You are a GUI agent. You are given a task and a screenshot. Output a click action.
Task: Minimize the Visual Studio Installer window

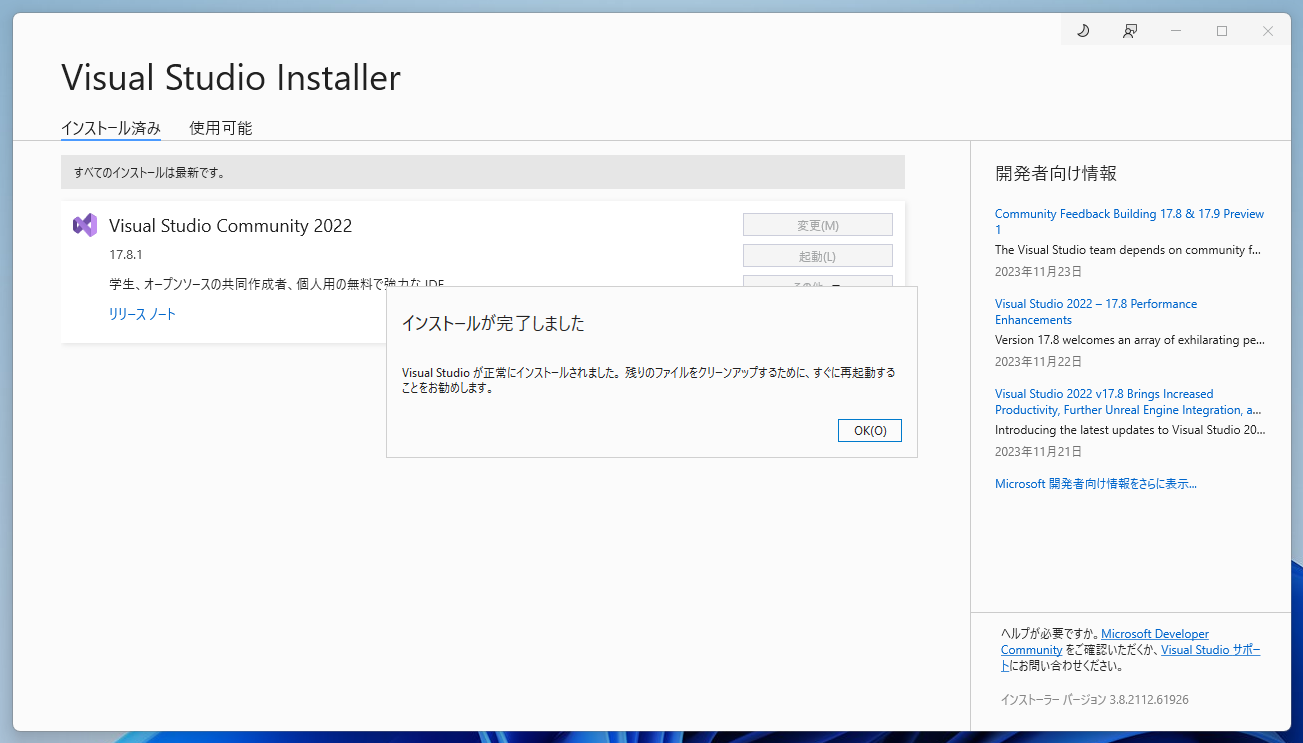pos(1175,31)
